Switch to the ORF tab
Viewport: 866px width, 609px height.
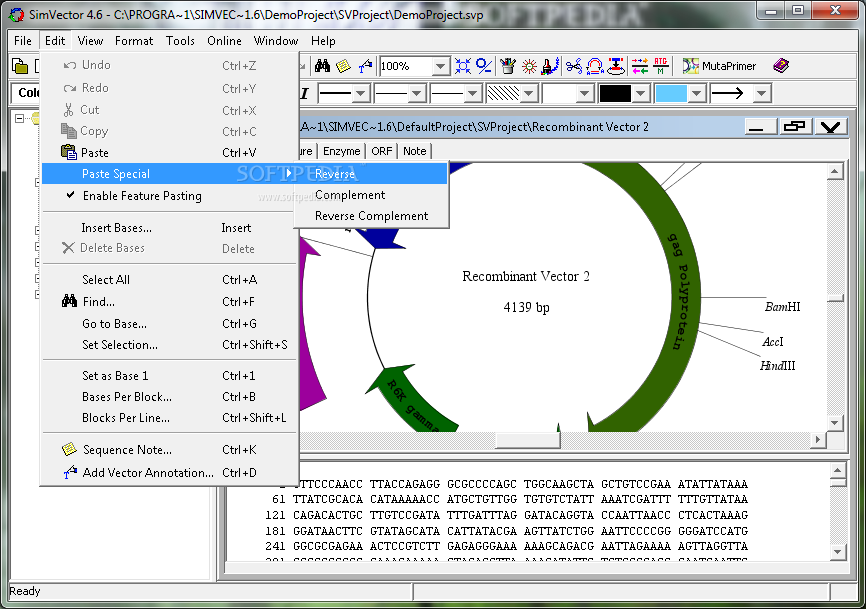(382, 151)
